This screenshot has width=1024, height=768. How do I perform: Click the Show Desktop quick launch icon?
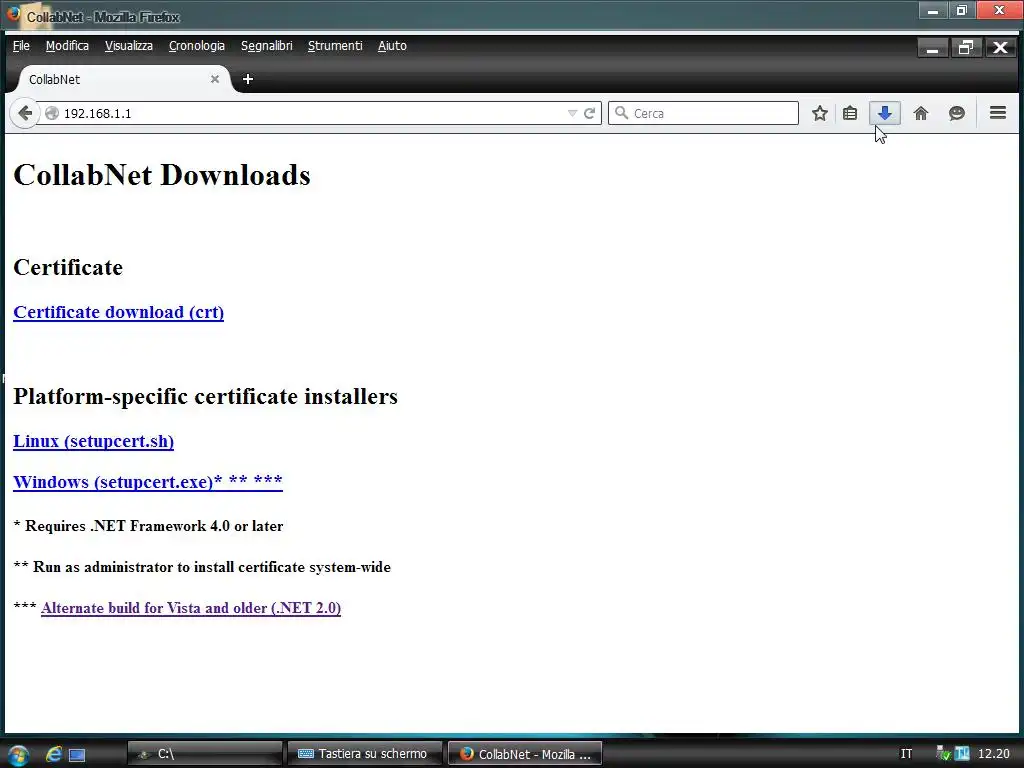pos(77,755)
